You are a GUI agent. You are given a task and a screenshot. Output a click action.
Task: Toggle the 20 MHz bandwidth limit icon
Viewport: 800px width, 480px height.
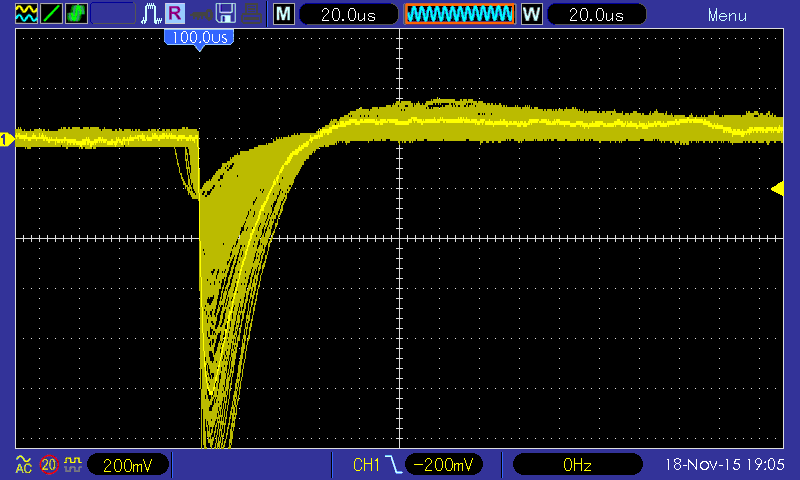point(49,464)
